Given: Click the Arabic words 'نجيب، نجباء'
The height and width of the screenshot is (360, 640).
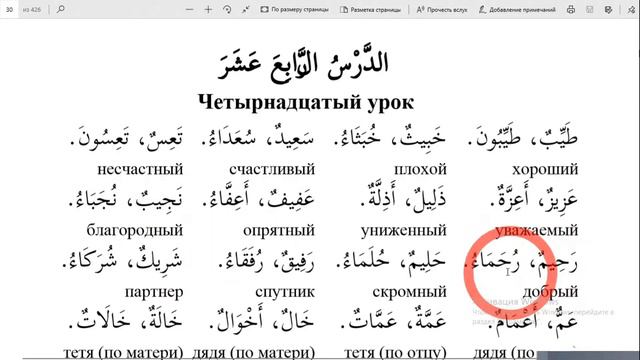Looking at the screenshot, I should [x=126, y=198].
